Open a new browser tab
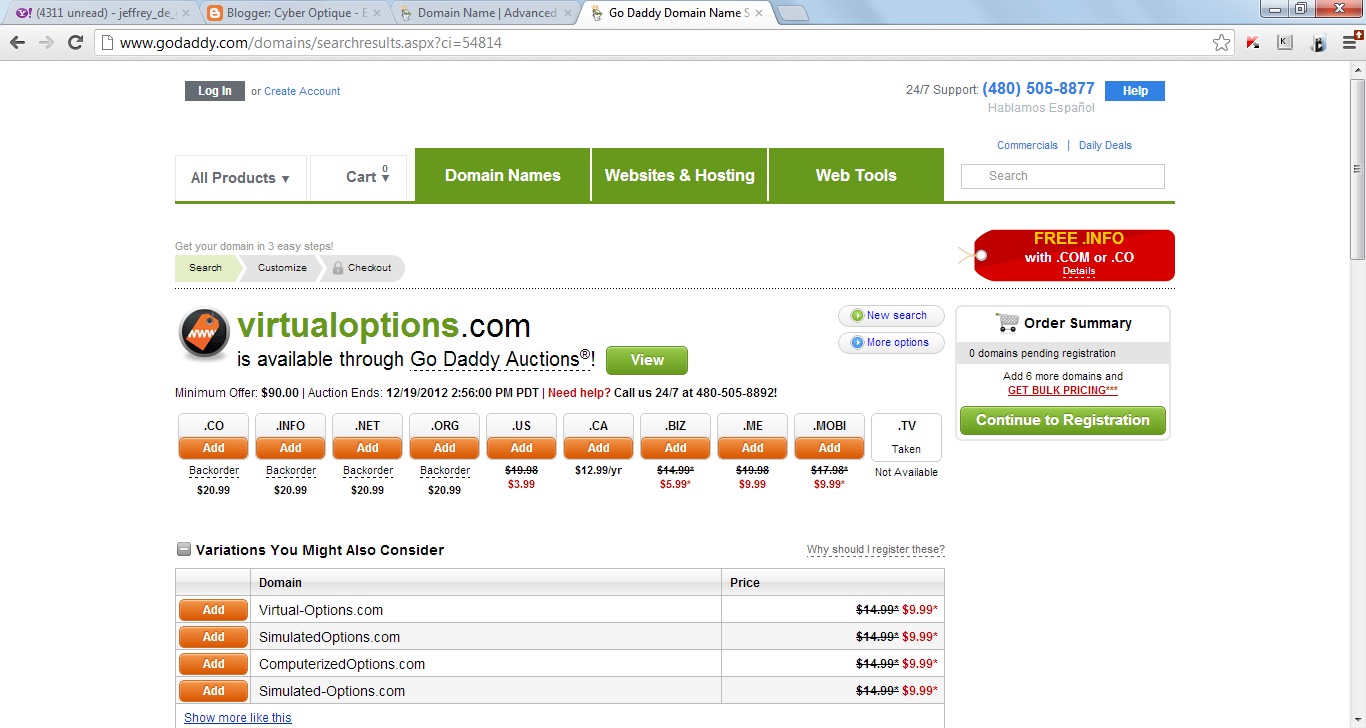 click(792, 13)
